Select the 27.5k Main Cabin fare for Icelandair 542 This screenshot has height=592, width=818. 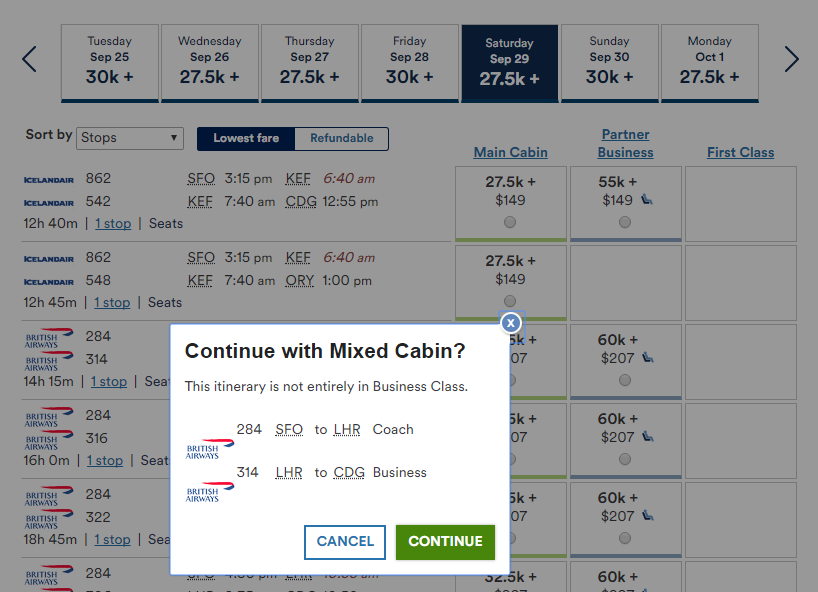[510, 222]
